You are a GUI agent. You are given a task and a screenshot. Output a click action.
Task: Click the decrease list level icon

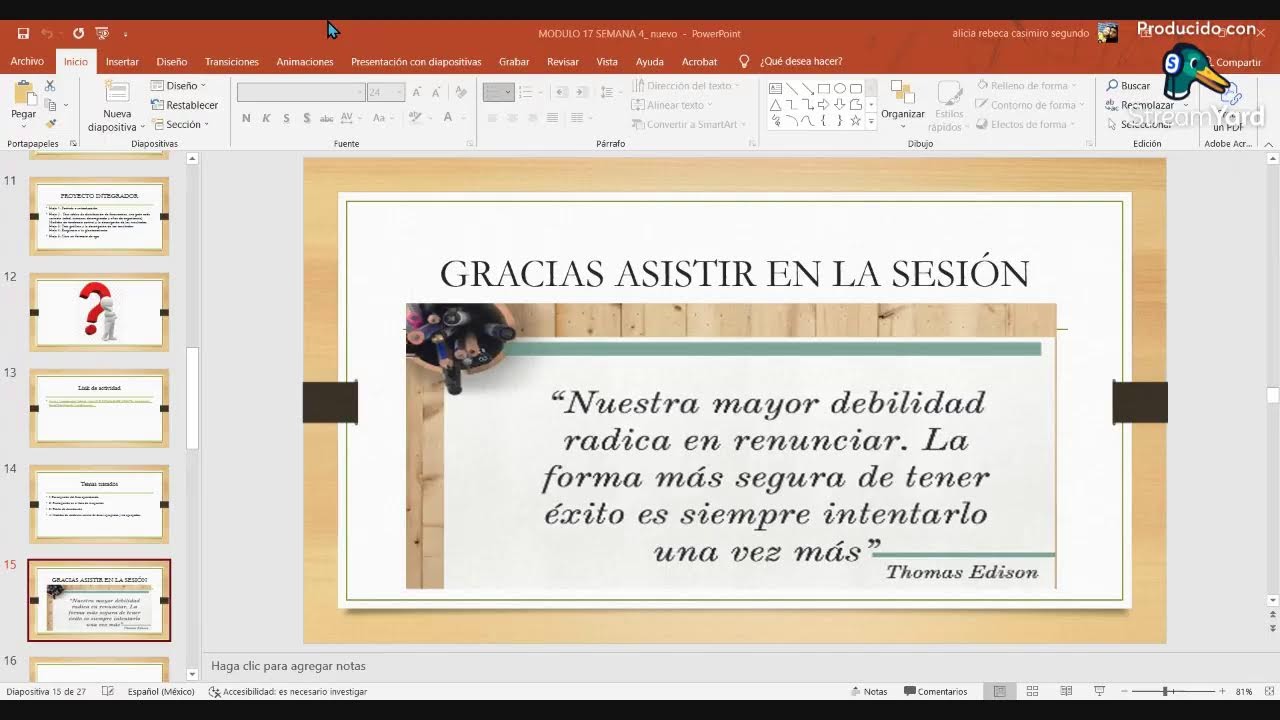[x=561, y=92]
